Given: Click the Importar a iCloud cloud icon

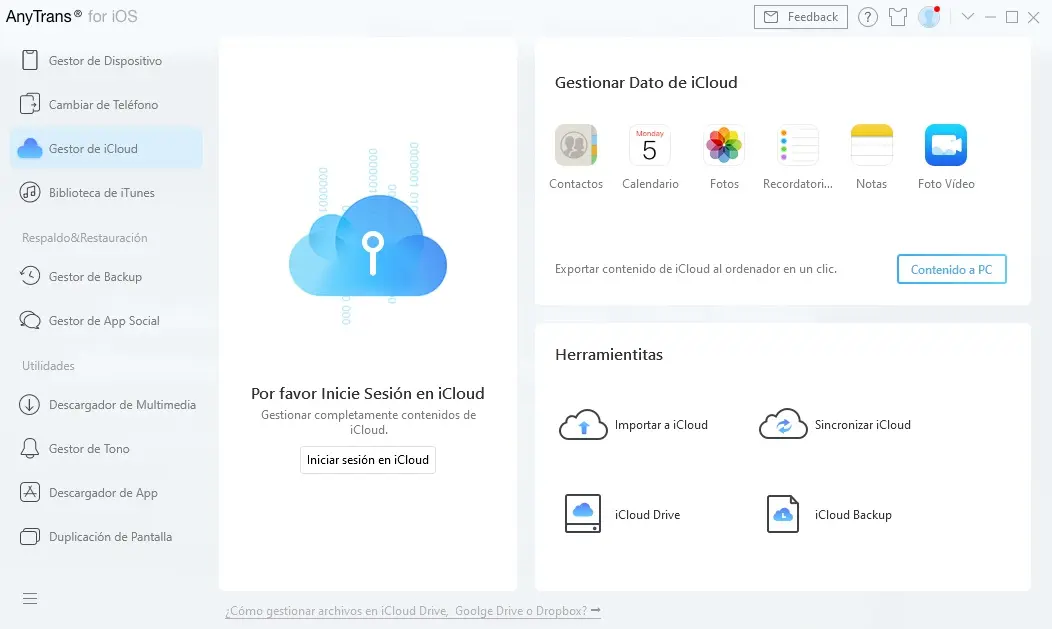Looking at the screenshot, I should 583,424.
